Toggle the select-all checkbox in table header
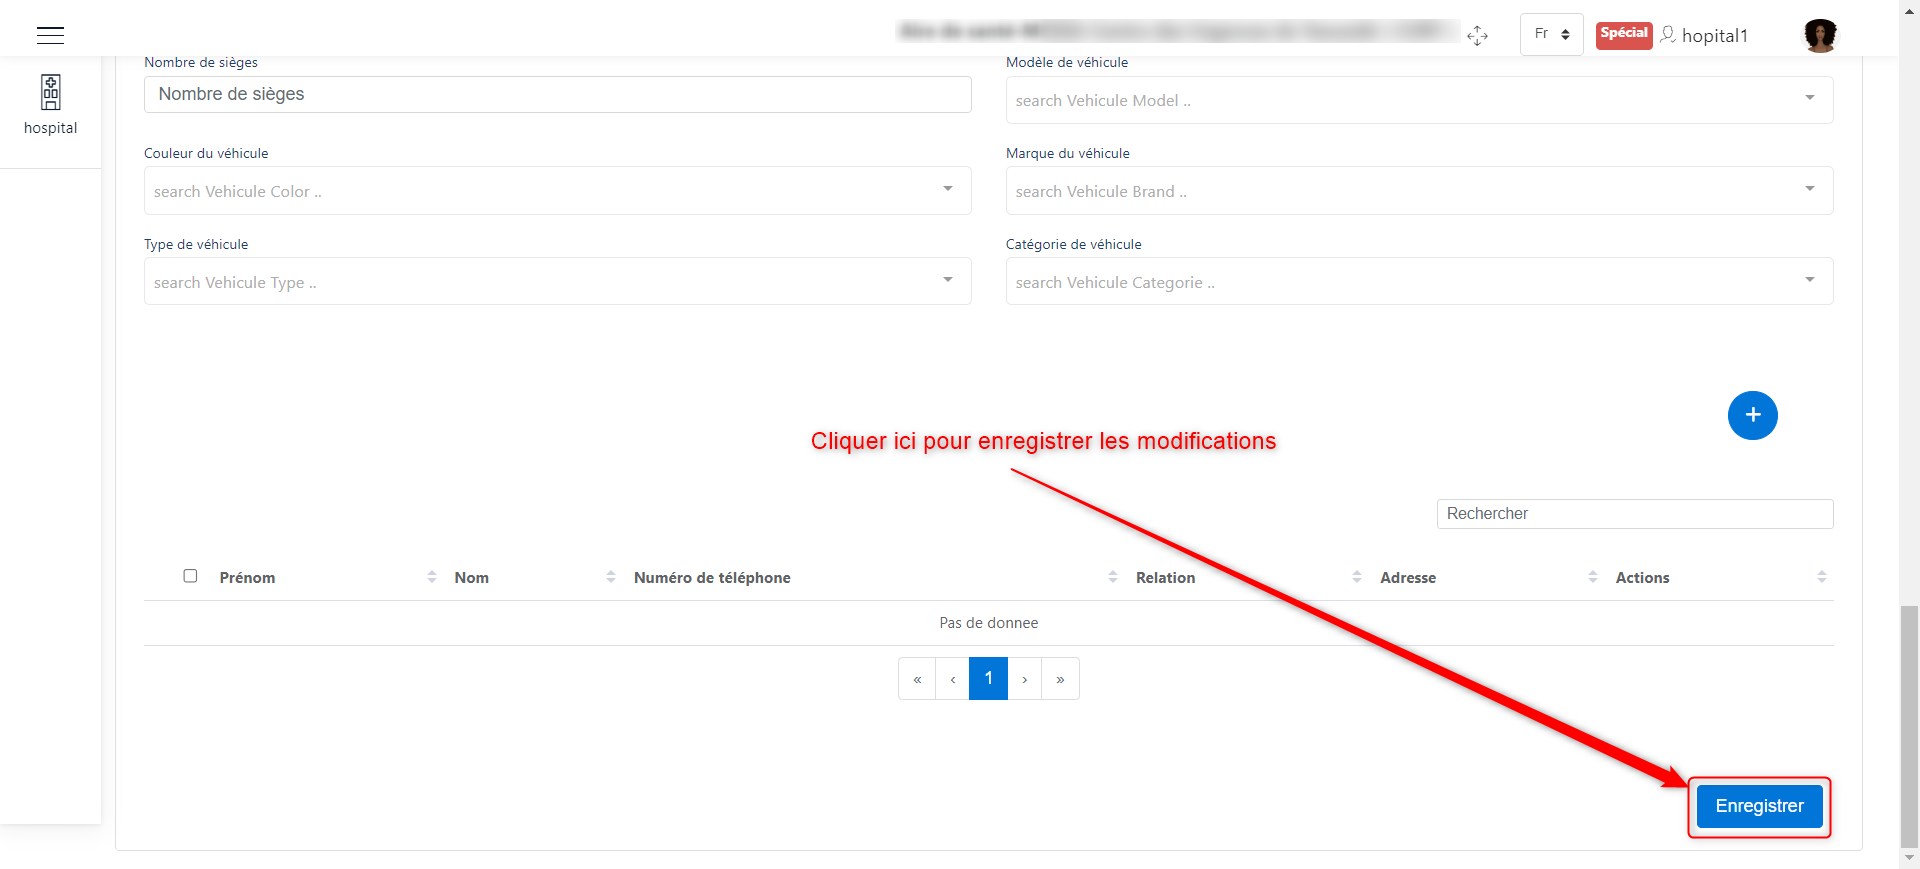Viewport: 1920px width, 869px height. pos(190,576)
